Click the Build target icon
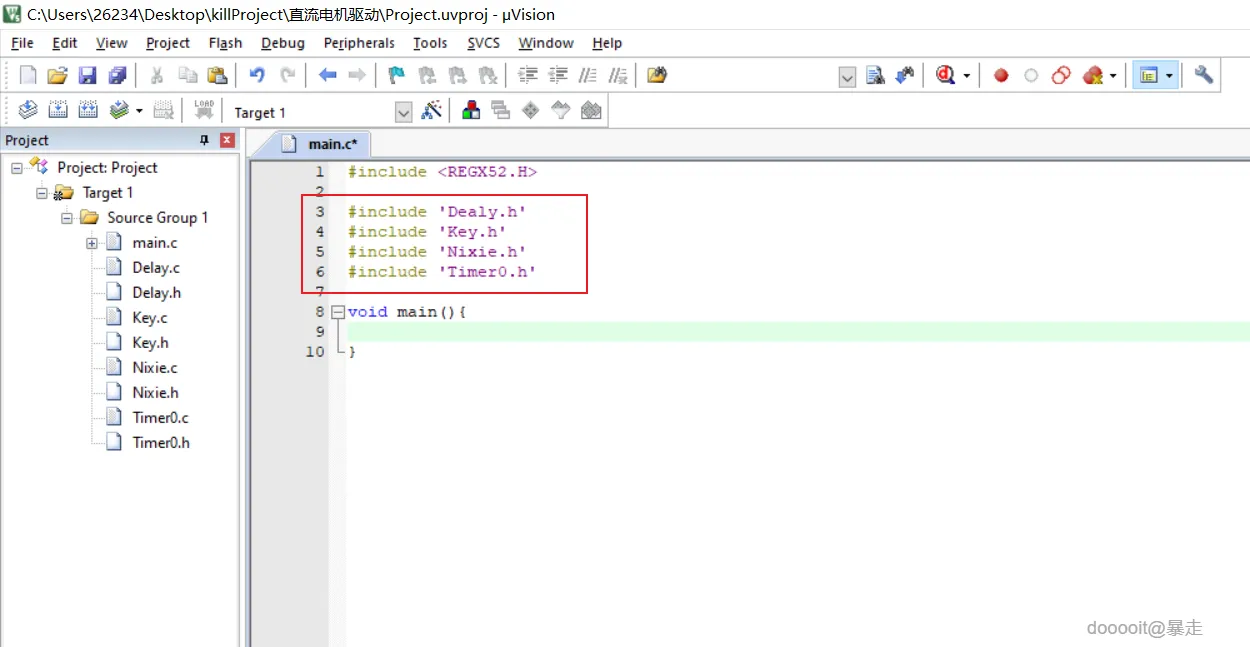Image resolution: width=1250 pixels, height=647 pixels. click(x=58, y=111)
